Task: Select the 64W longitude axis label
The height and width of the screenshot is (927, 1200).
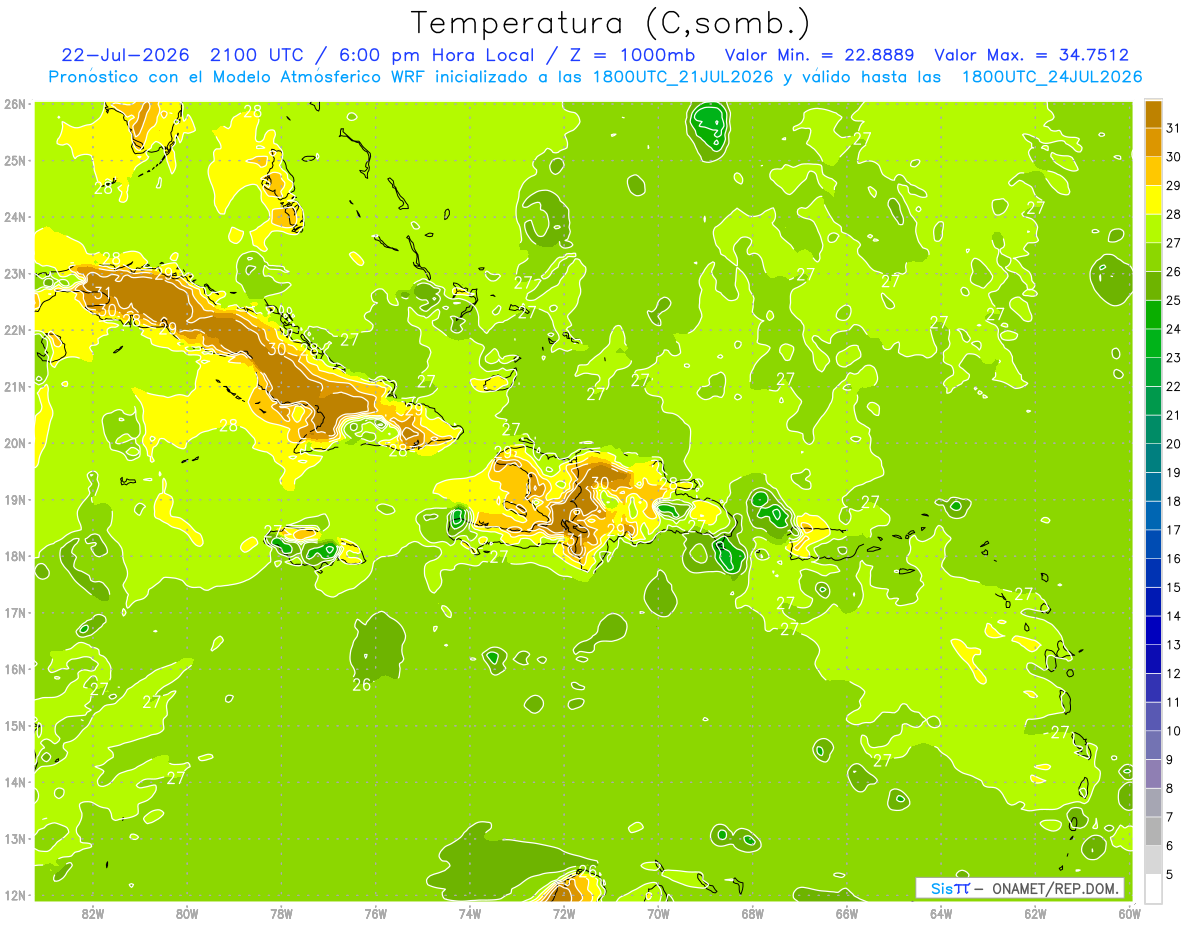Action: (941, 912)
